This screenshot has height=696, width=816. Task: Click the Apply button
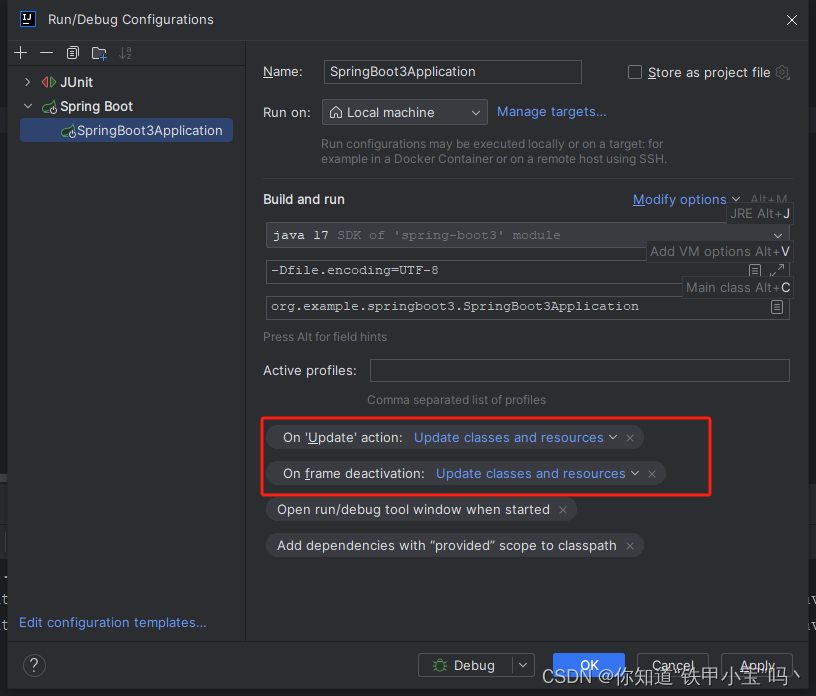[757, 665]
